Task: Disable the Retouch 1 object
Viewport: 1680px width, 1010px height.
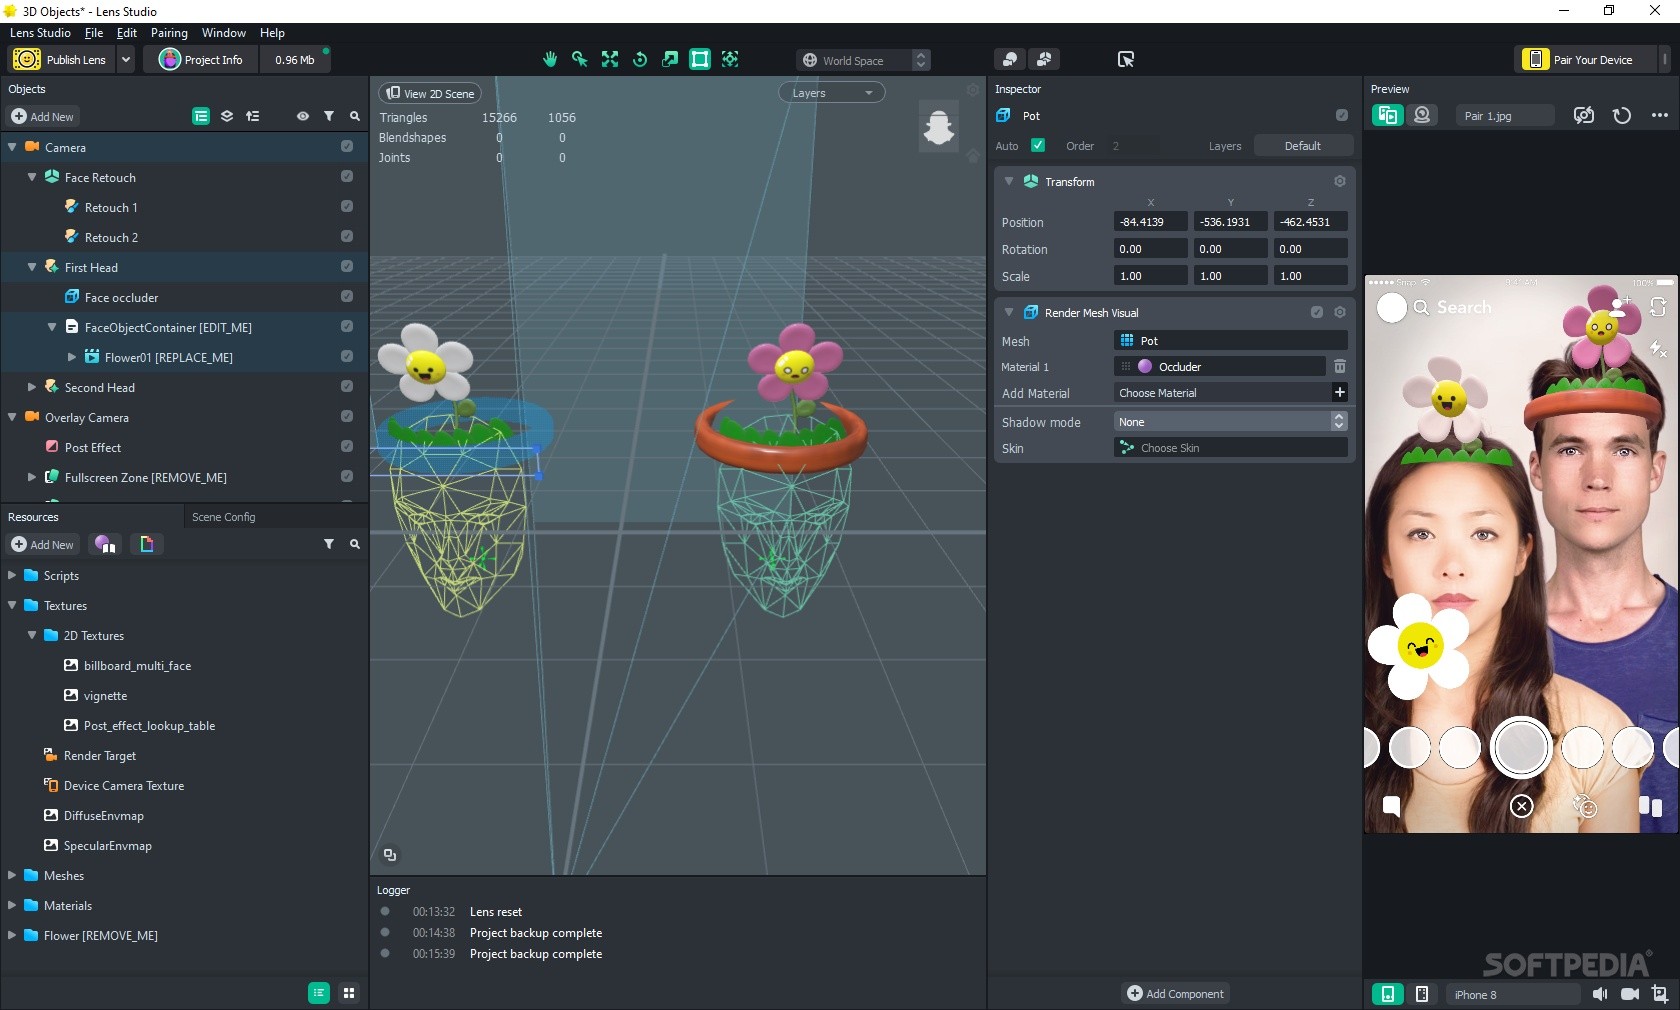Action: [347, 207]
